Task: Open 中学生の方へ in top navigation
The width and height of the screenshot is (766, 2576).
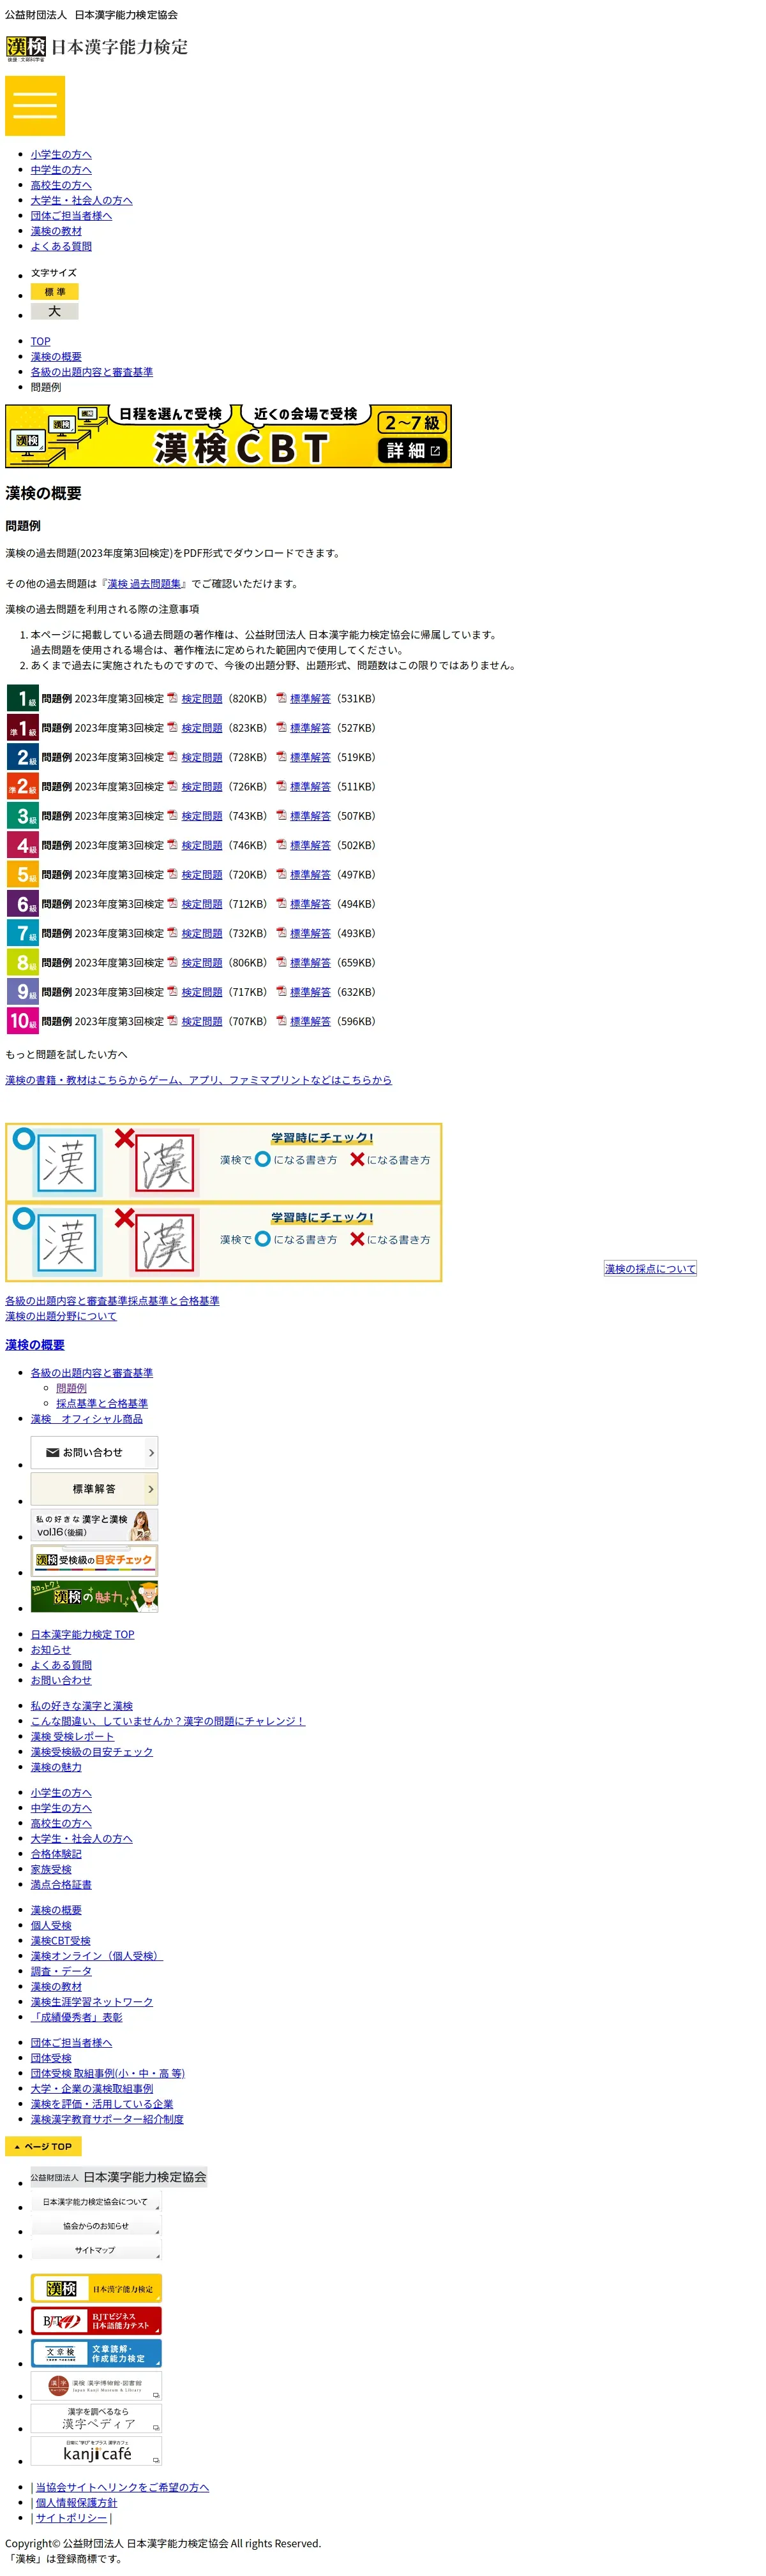Action: [61, 169]
